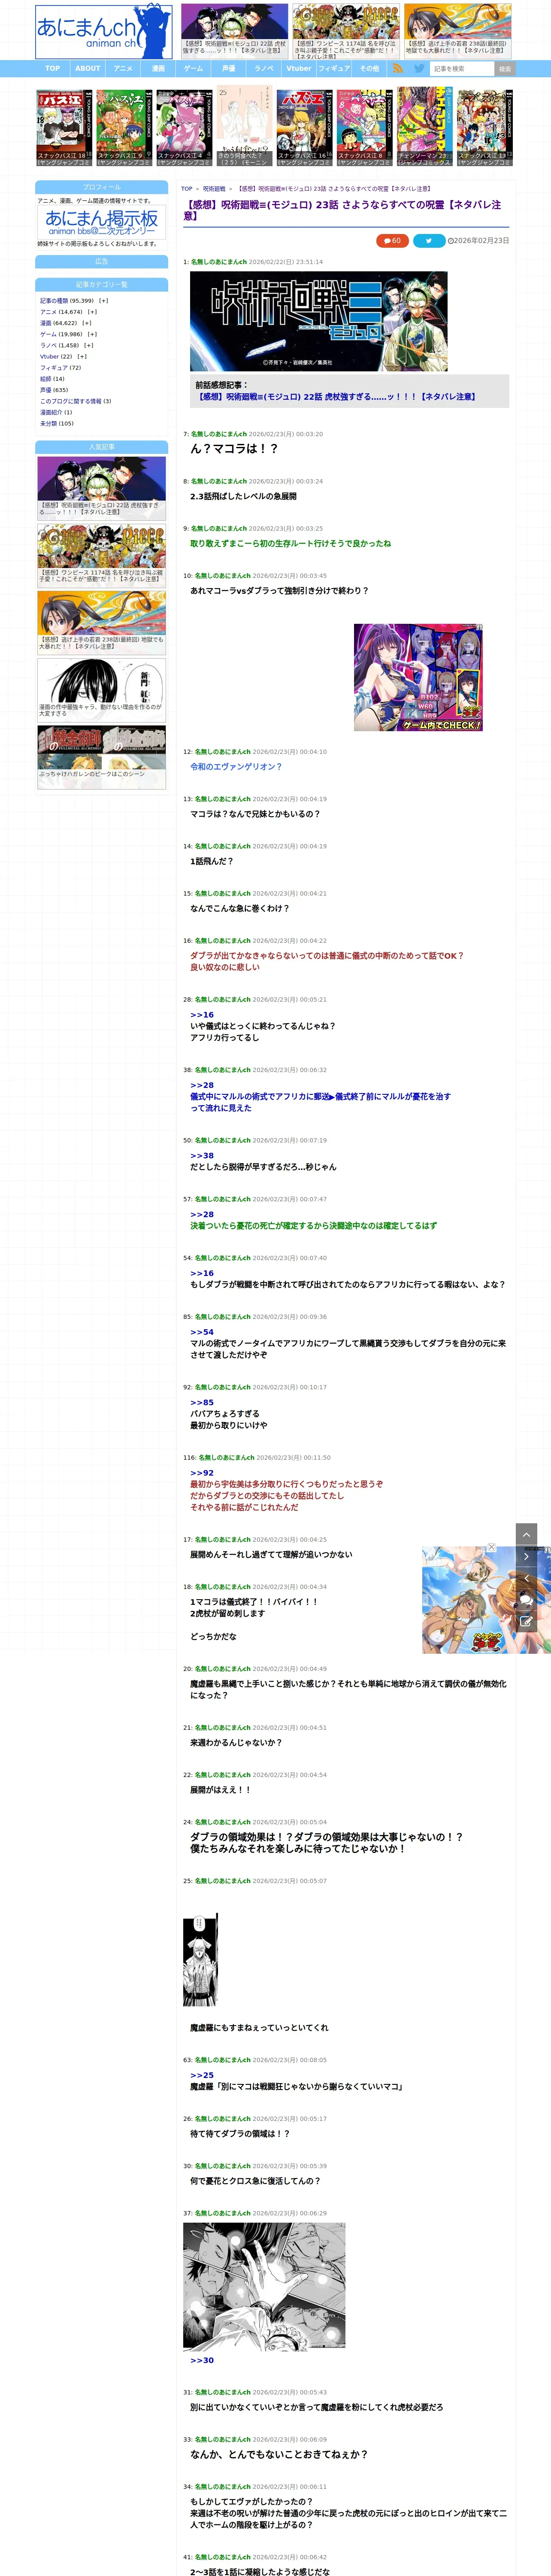
Task: Click the floating next-article right arrow
Action: pyautogui.click(x=527, y=1555)
